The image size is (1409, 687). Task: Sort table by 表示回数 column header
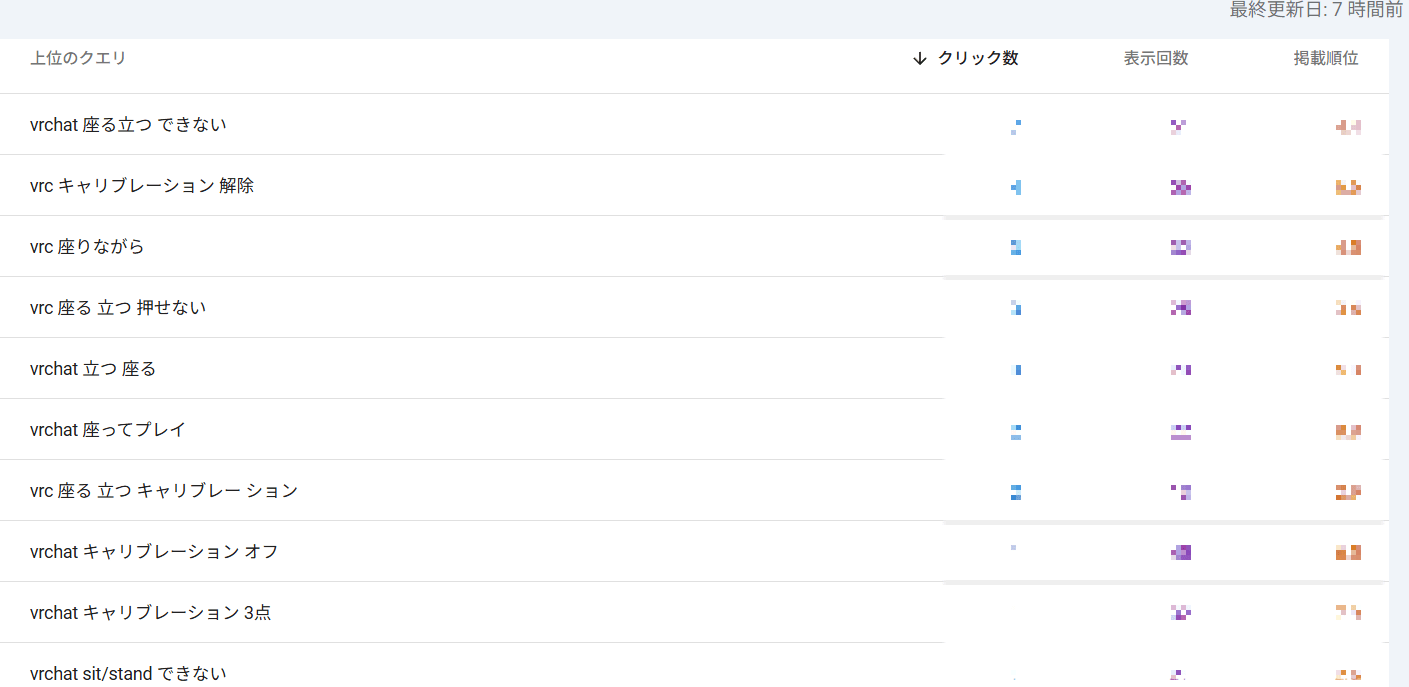pos(1155,59)
